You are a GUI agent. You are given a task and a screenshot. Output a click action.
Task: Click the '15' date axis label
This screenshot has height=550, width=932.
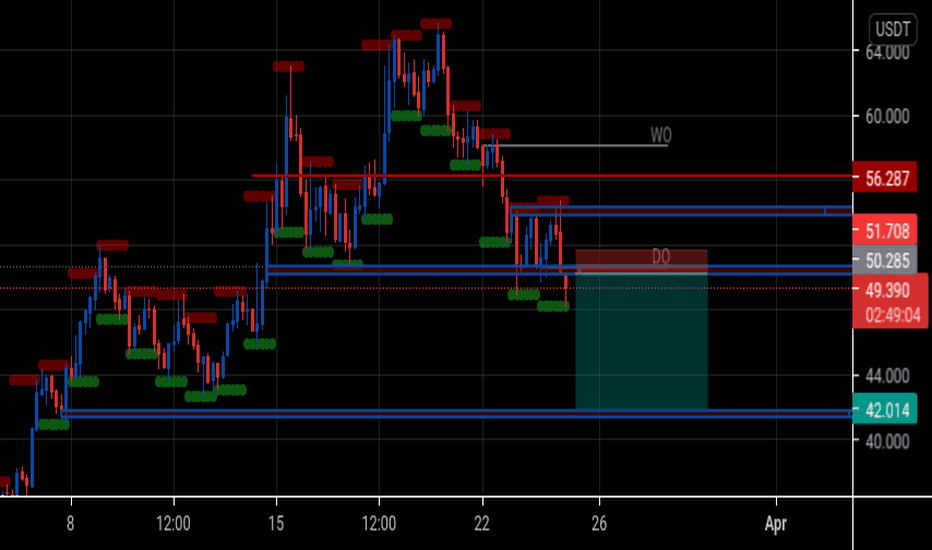click(276, 524)
